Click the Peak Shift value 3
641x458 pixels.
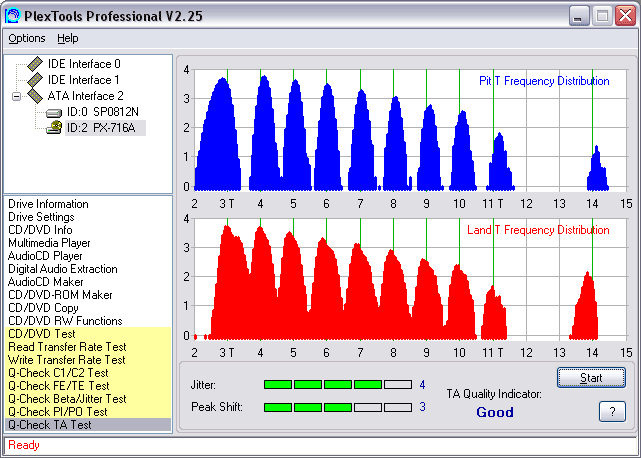tap(422, 407)
